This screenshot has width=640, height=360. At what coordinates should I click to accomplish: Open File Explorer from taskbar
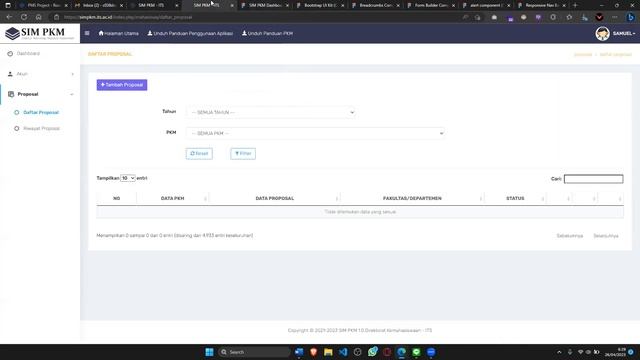pos(328,352)
